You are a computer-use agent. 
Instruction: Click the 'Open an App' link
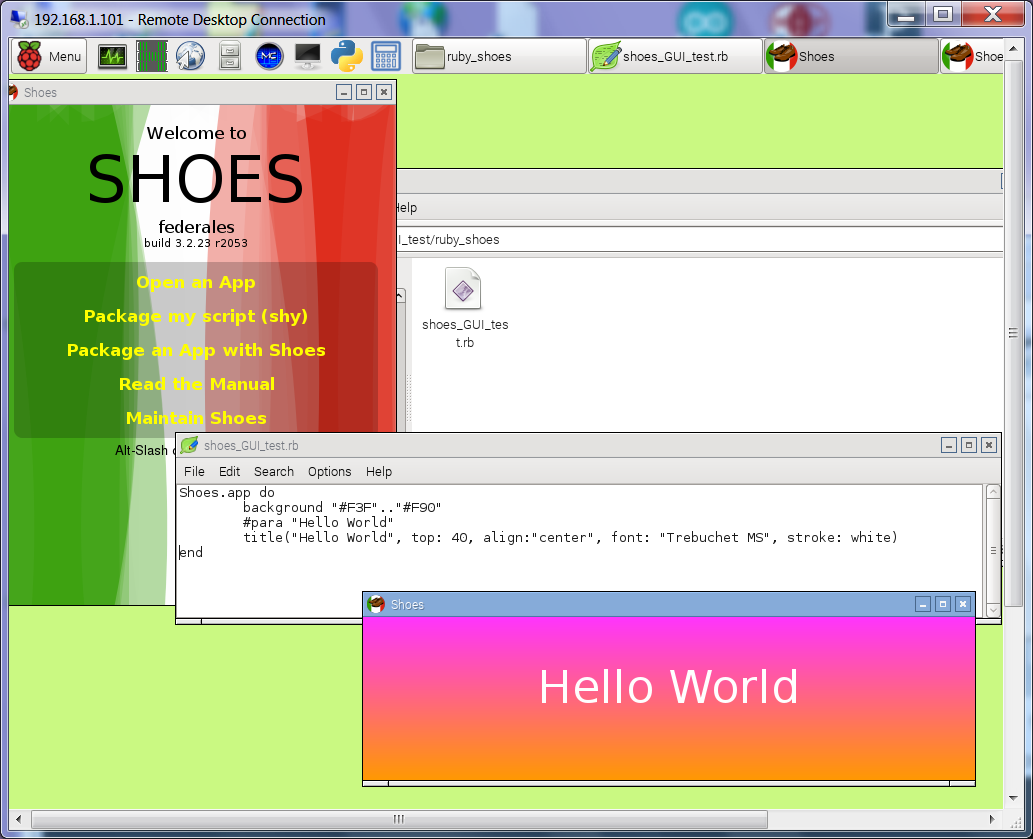(x=196, y=283)
